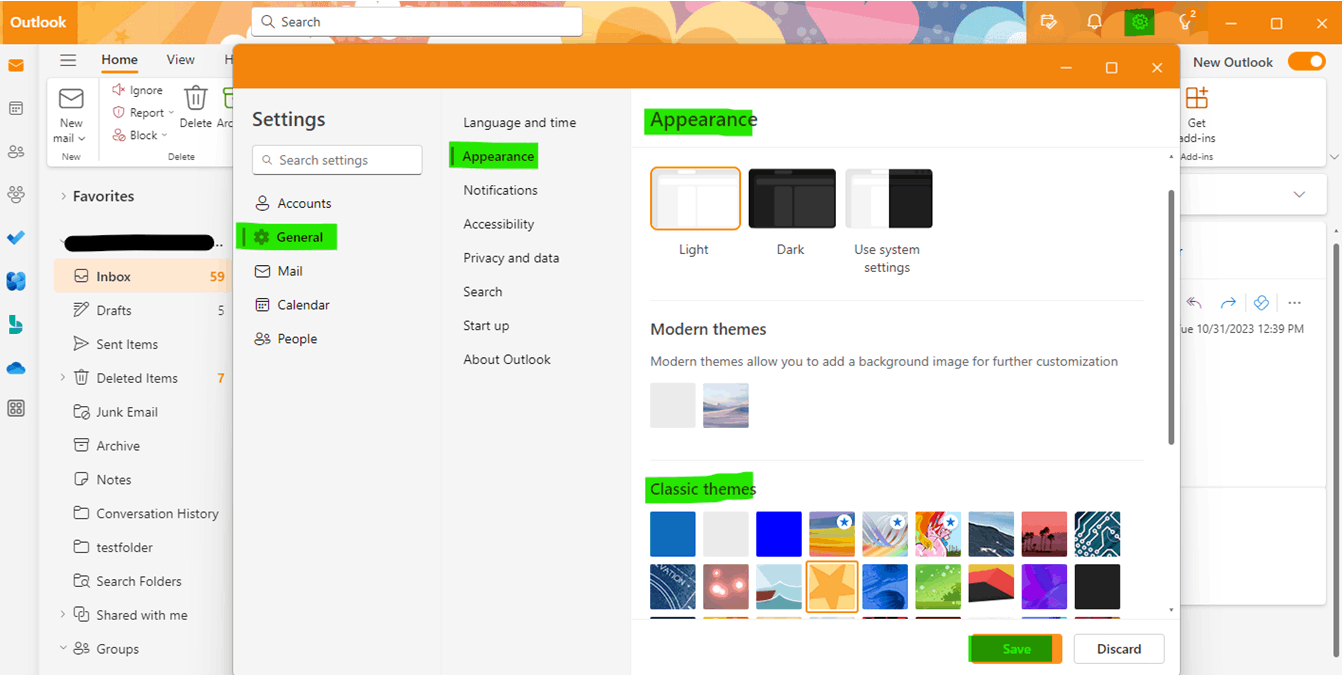
Task: Open the Inbox folder
Action: tap(141, 277)
